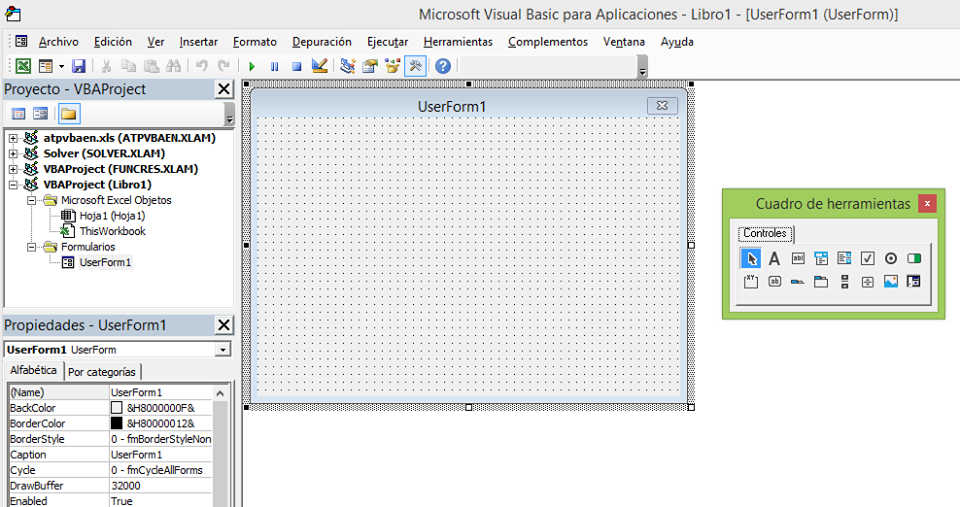The image size is (960, 507).
Task: Click the Caption property value field
Action: [x=160, y=454]
